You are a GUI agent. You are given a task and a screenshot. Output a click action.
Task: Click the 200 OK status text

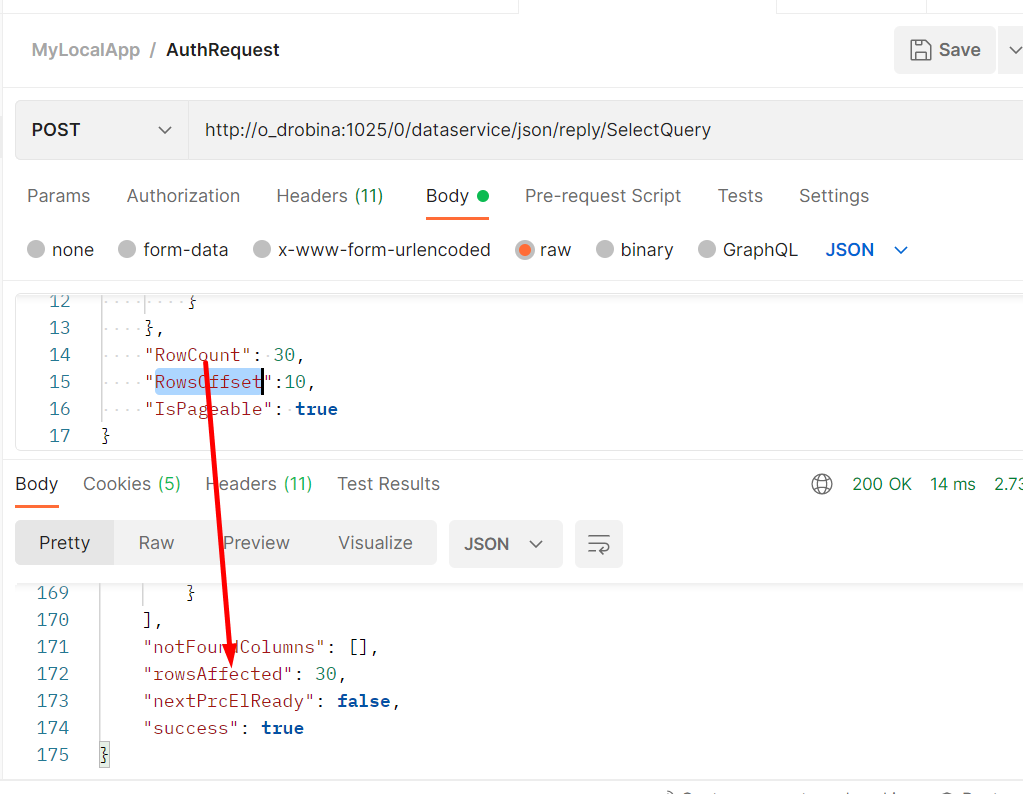click(x=881, y=484)
